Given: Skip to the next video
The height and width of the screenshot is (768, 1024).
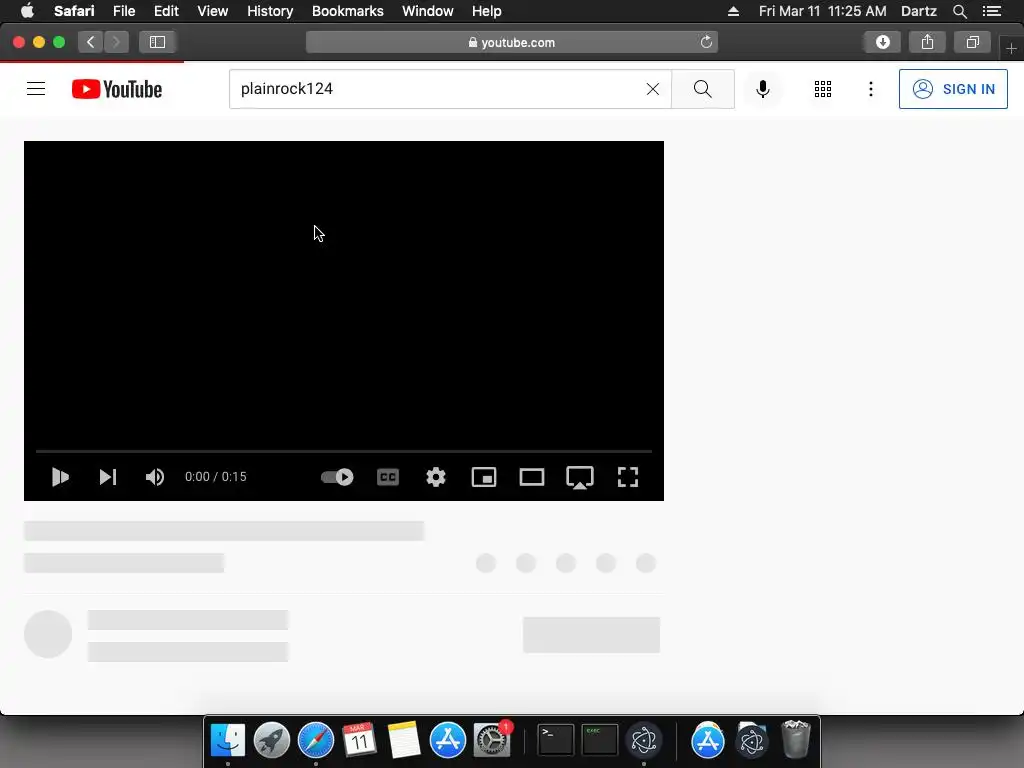Looking at the screenshot, I should tap(108, 477).
